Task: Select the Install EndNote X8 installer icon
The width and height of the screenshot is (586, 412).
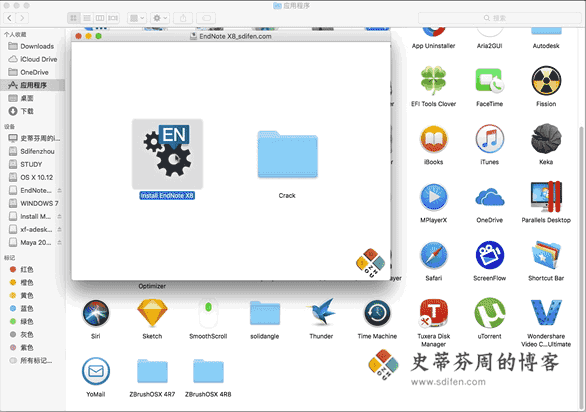Action: [167, 154]
